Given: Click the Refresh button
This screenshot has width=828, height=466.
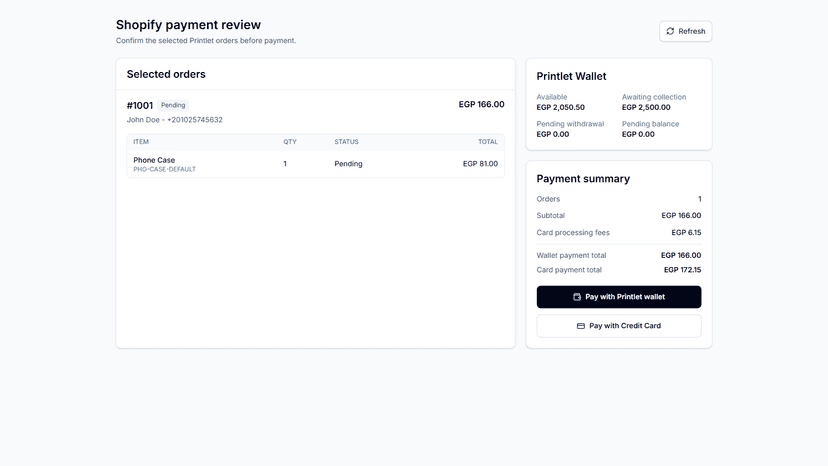Looking at the screenshot, I should (x=685, y=31).
